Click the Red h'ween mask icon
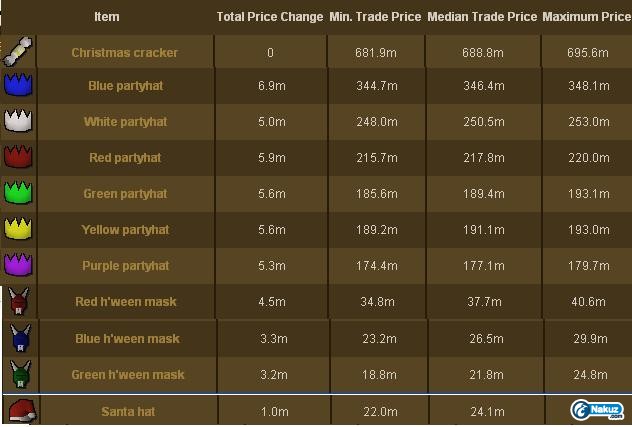 (x=18, y=301)
